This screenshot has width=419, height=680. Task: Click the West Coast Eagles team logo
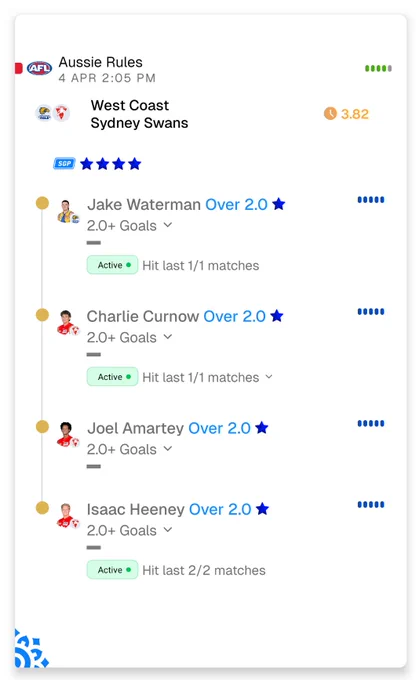click(44, 113)
